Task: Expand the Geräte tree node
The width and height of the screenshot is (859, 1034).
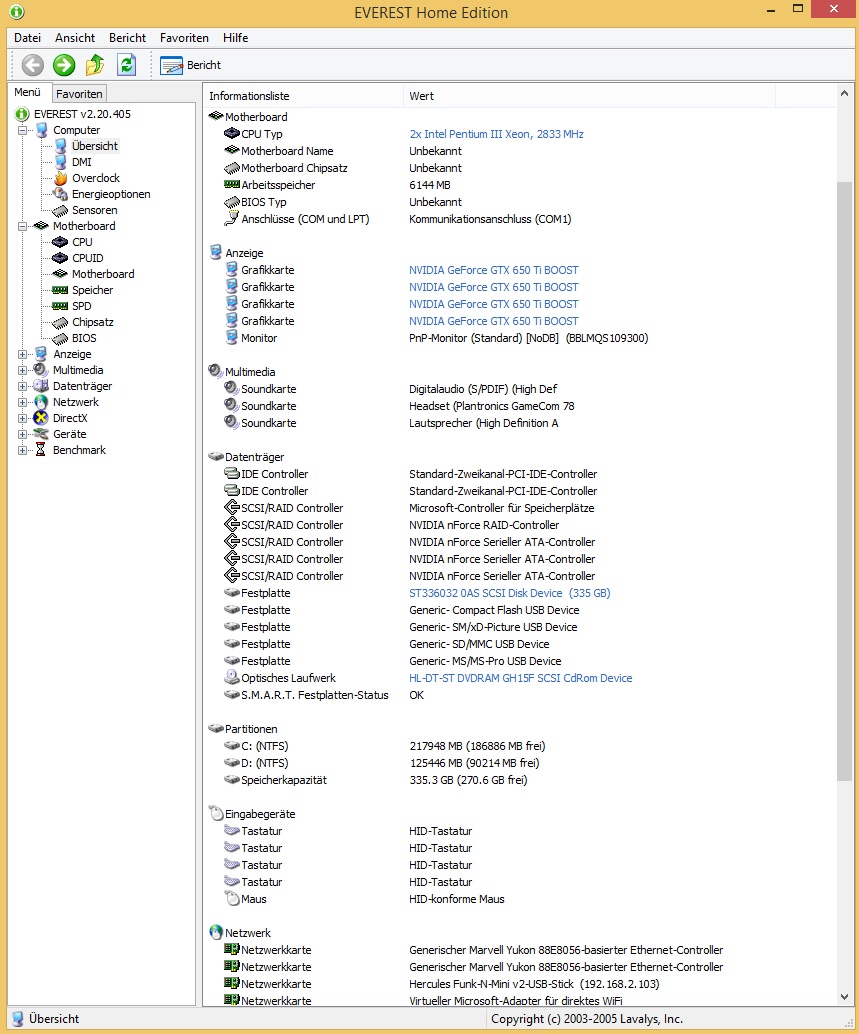Action: click(22, 435)
